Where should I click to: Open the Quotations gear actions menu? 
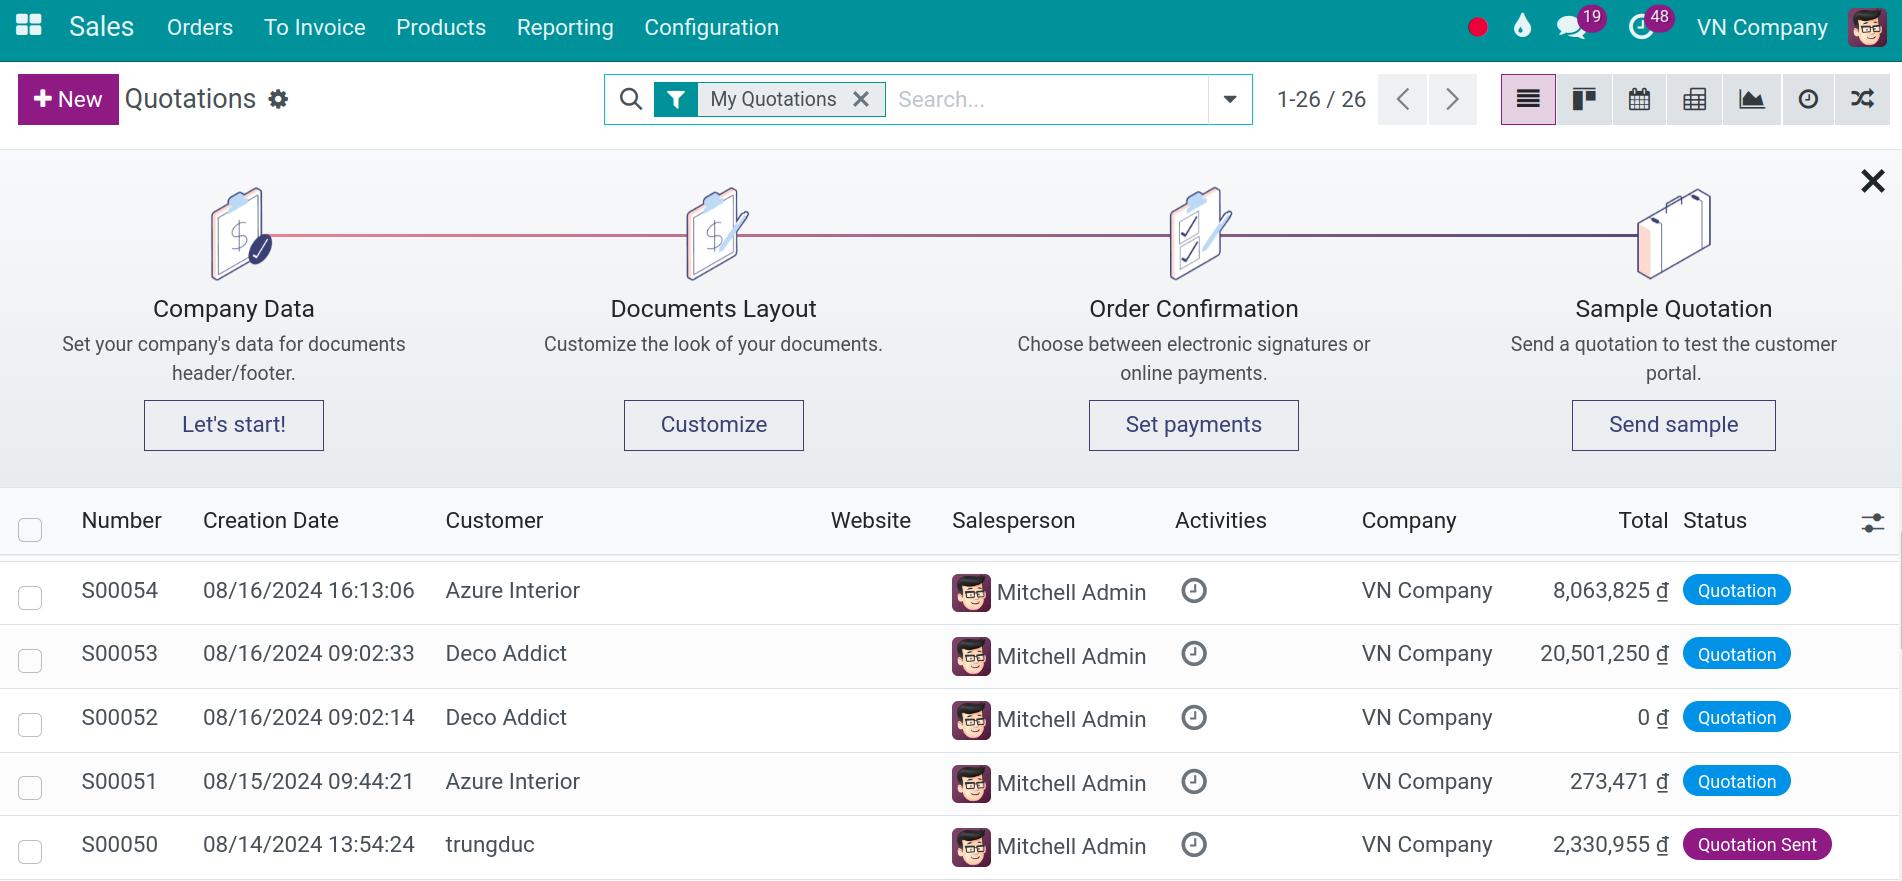pyautogui.click(x=278, y=99)
